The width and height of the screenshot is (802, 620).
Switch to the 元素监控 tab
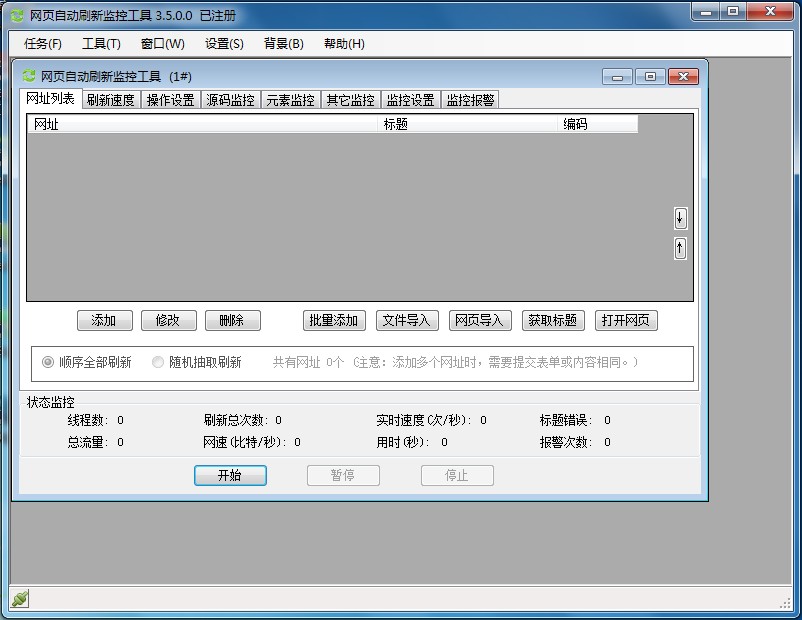coord(291,100)
